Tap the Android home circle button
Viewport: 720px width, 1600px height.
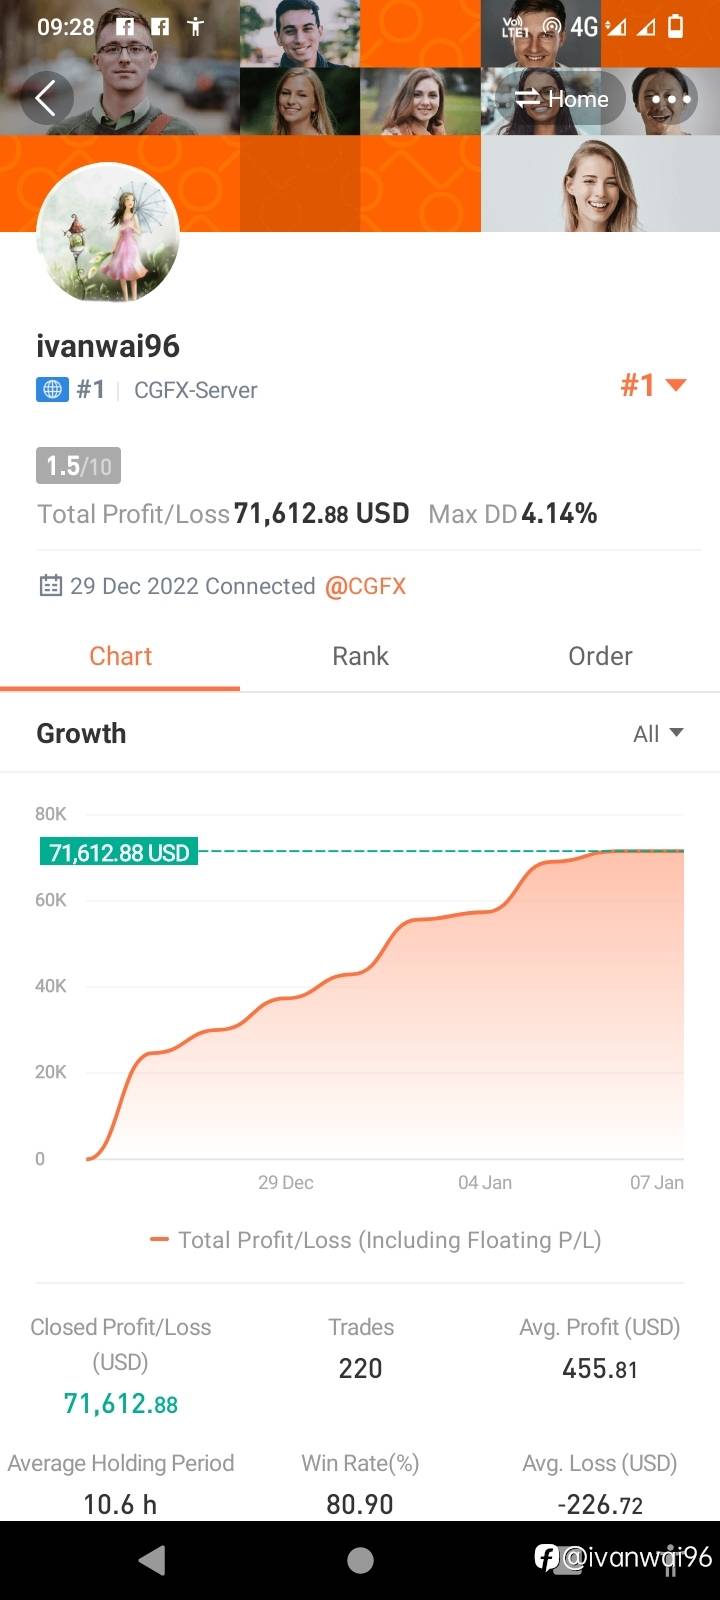click(x=360, y=1560)
